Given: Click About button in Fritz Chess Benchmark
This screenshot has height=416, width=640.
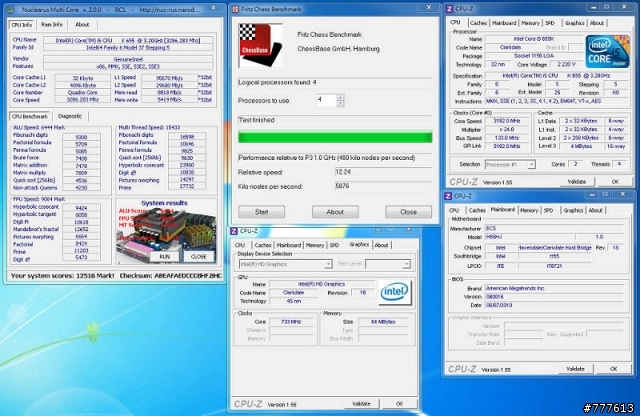Looking at the screenshot, I should (x=335, y=212).
